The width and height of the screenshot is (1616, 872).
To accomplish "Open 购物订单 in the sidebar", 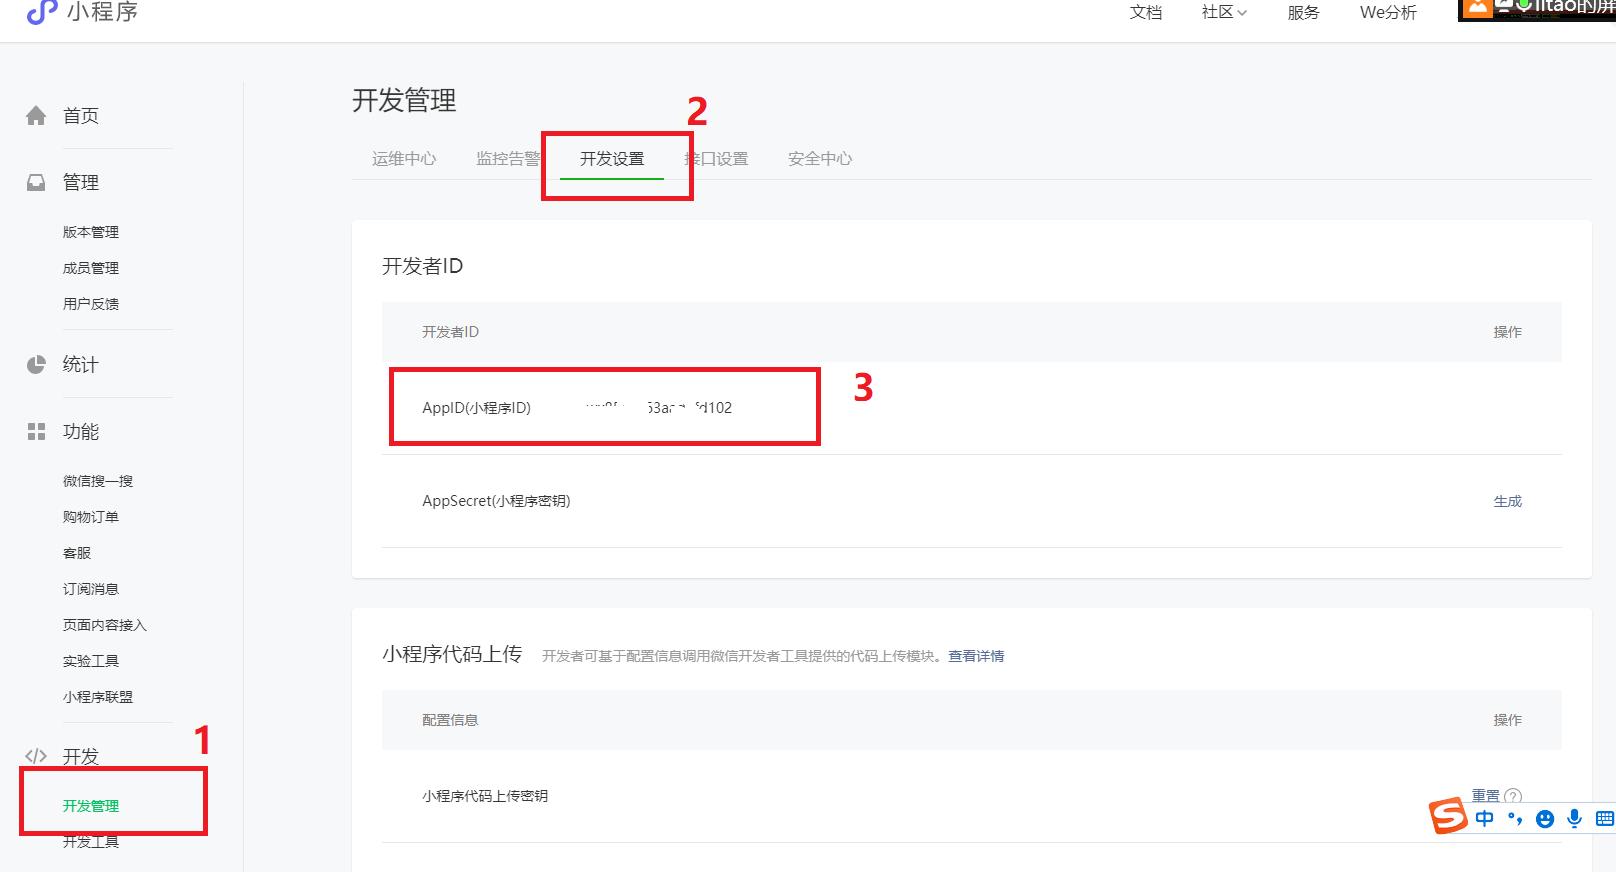I will 91,517.
